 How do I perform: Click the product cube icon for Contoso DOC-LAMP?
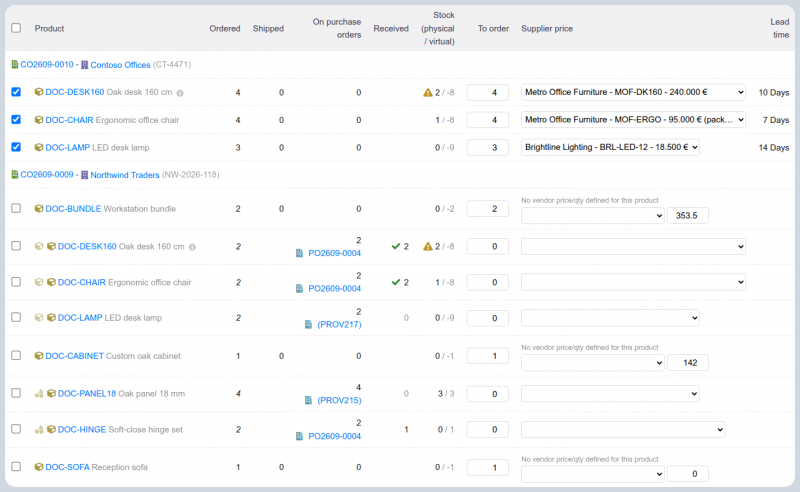39,147
